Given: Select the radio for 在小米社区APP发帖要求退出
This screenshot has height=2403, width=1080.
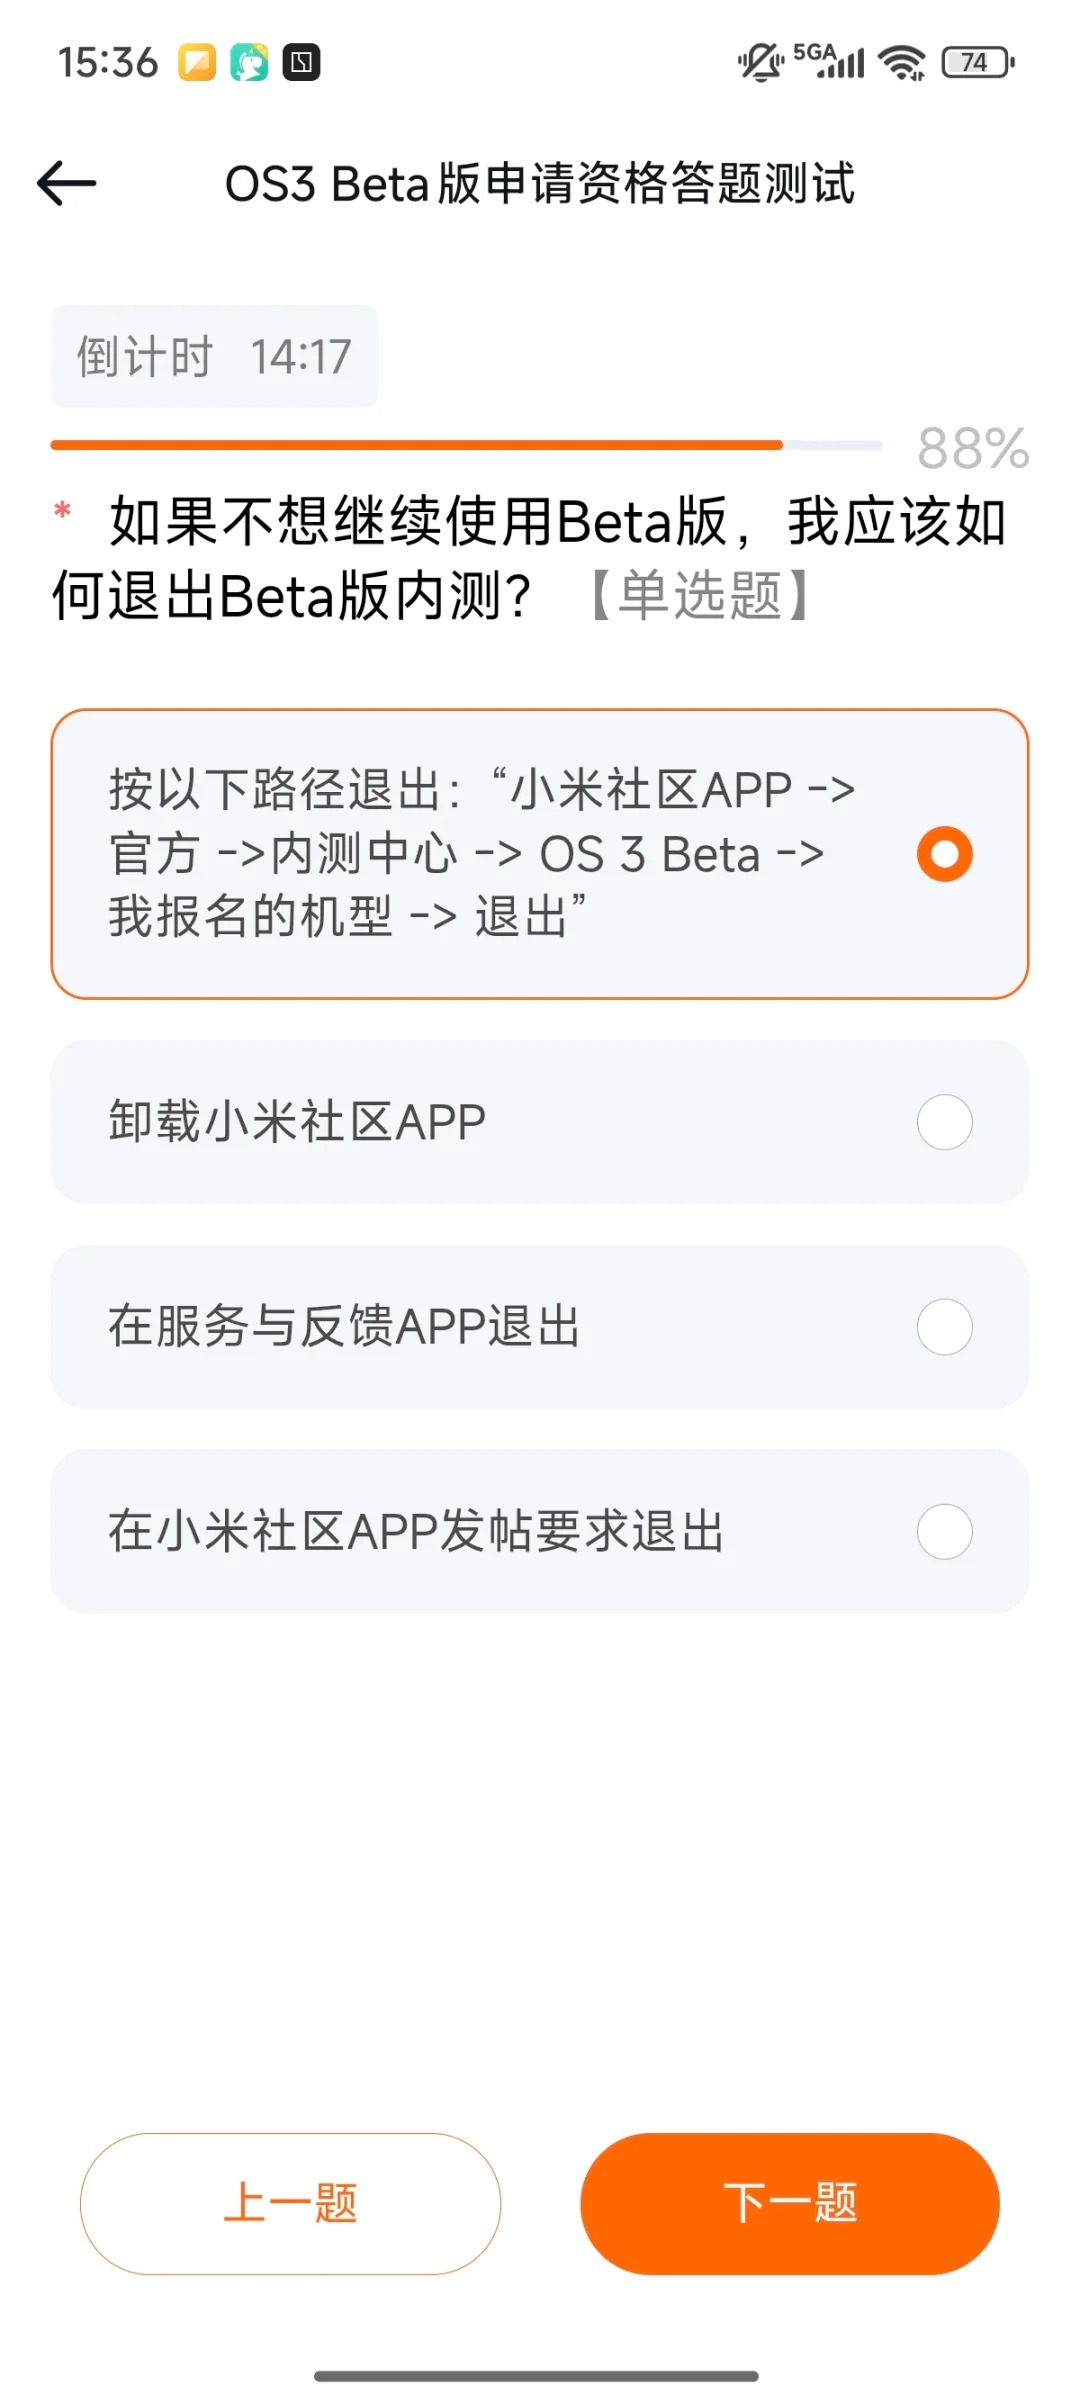Looking at the screenshot, I should (x=944, y=1531).
